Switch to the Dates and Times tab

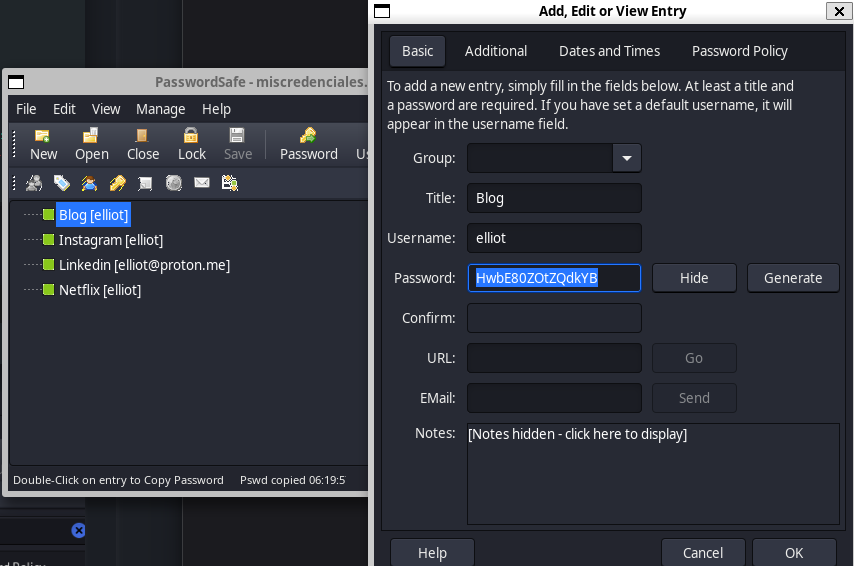[x=609, y=51]
